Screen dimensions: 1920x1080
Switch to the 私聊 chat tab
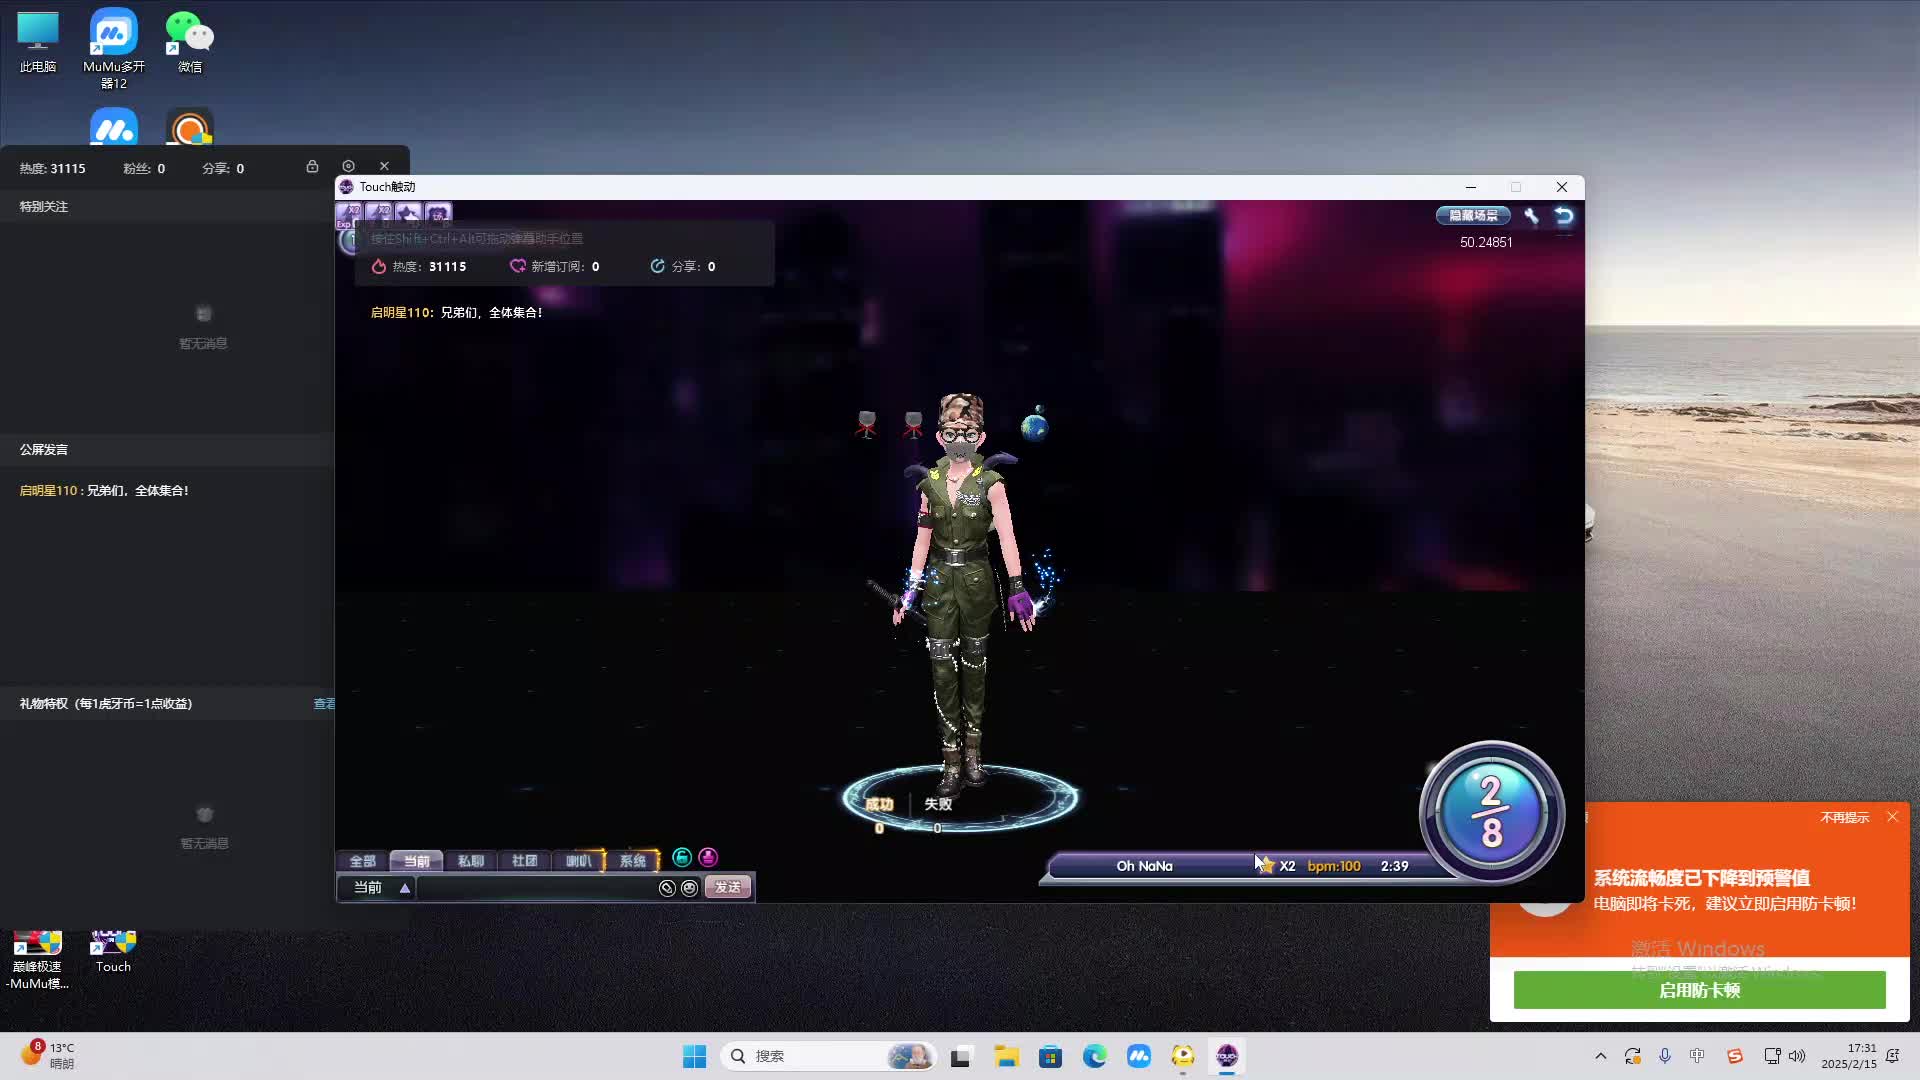pyautogui.click(x=470, y=861)
